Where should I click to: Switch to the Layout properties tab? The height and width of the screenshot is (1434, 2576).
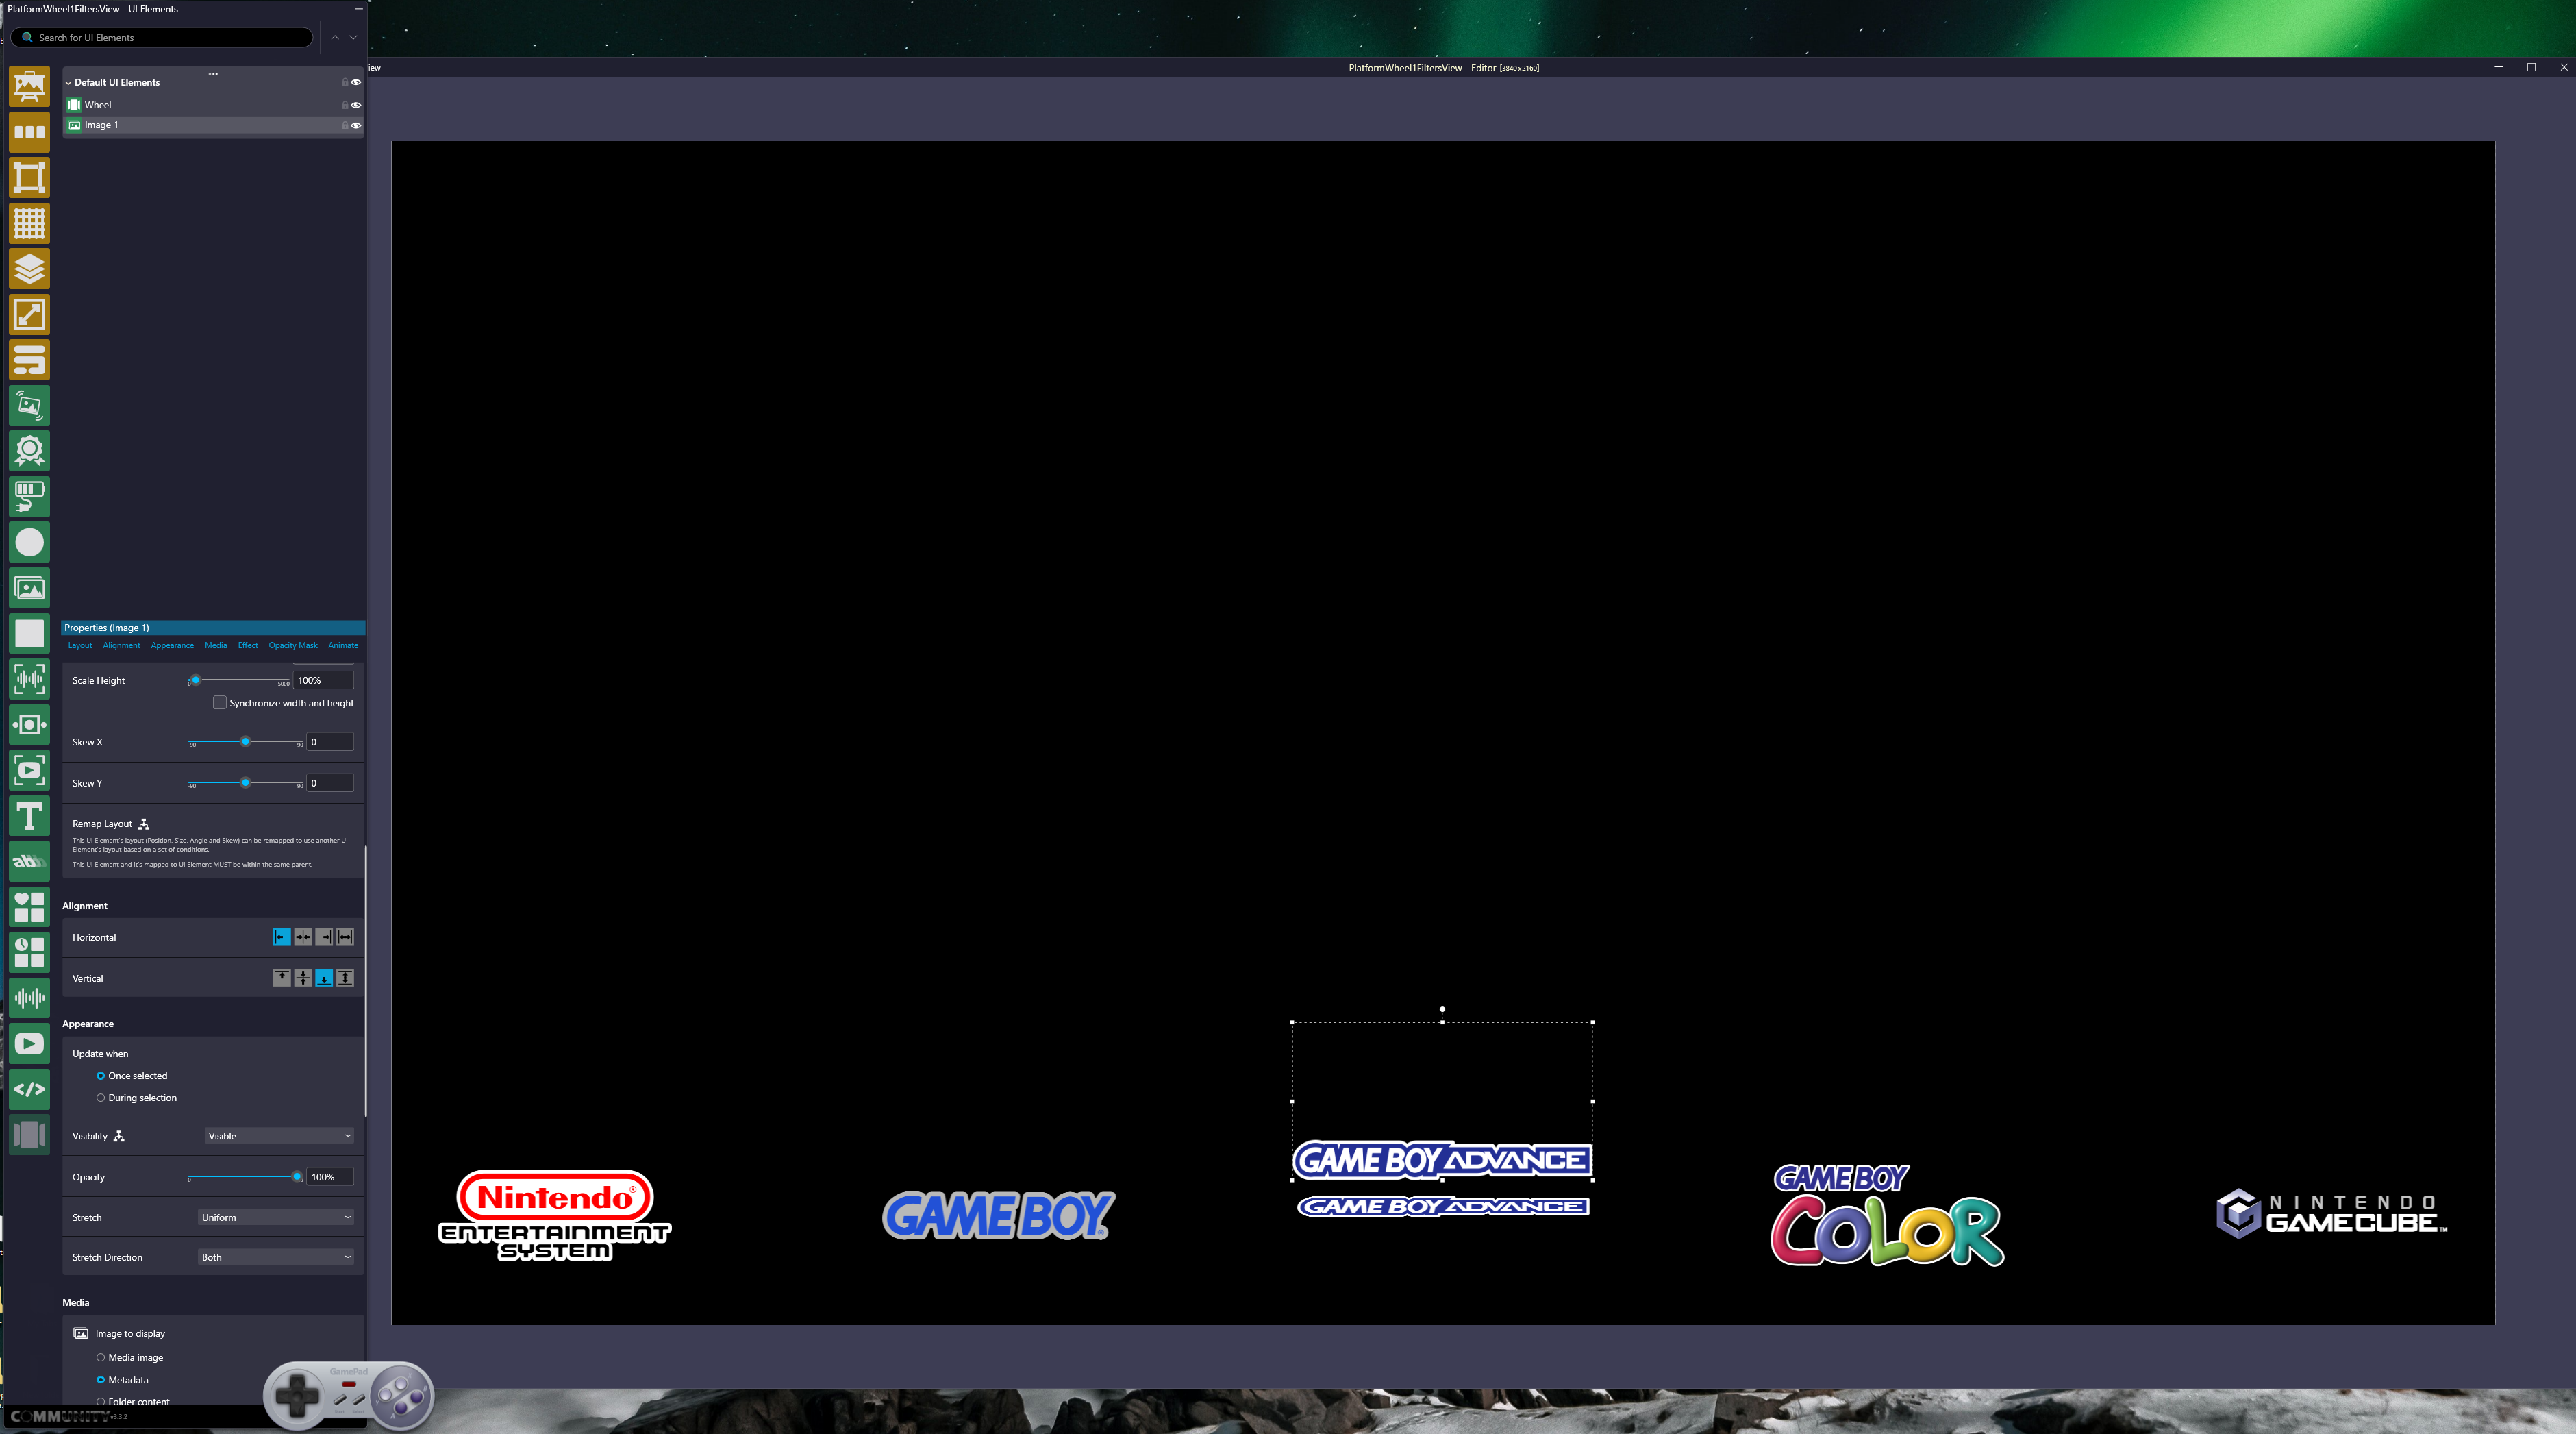point(80,646)
